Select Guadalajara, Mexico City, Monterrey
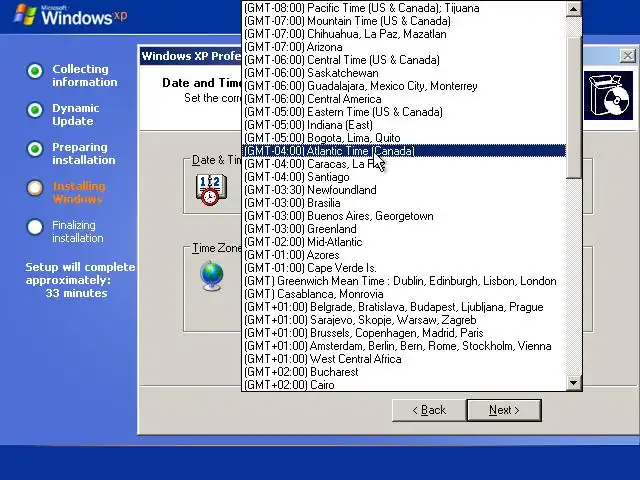640x480 pixels. point(404,86)
